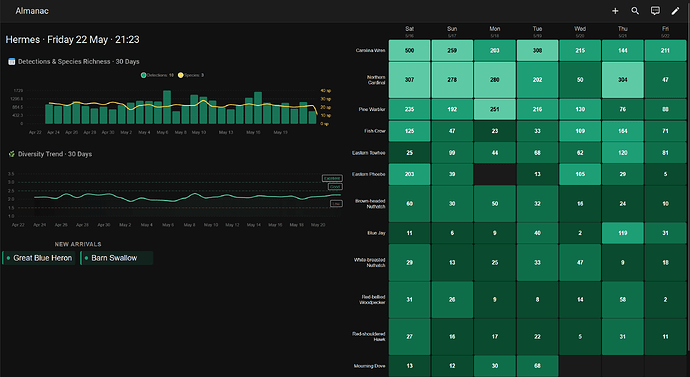Click the Red-bellied Woodpecker row label

pyautogui.click(x=372, y=300)
